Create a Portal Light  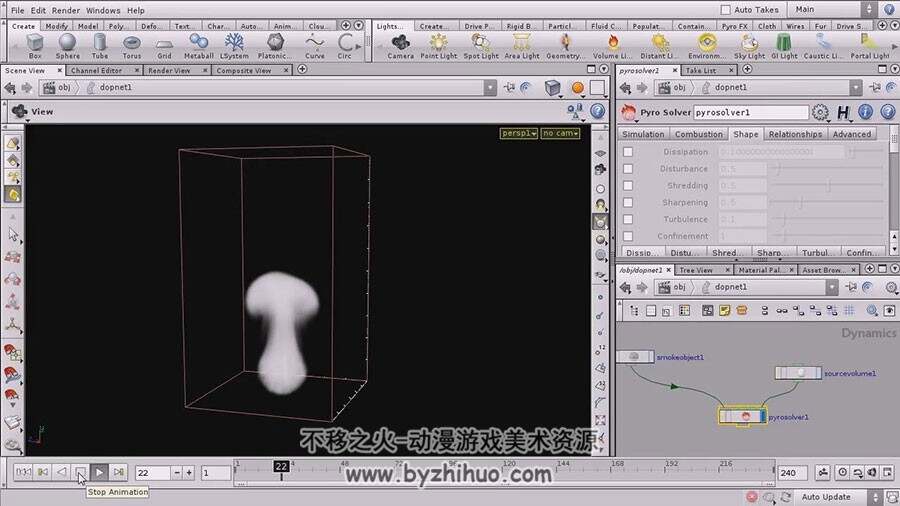(x=870, y=46)
